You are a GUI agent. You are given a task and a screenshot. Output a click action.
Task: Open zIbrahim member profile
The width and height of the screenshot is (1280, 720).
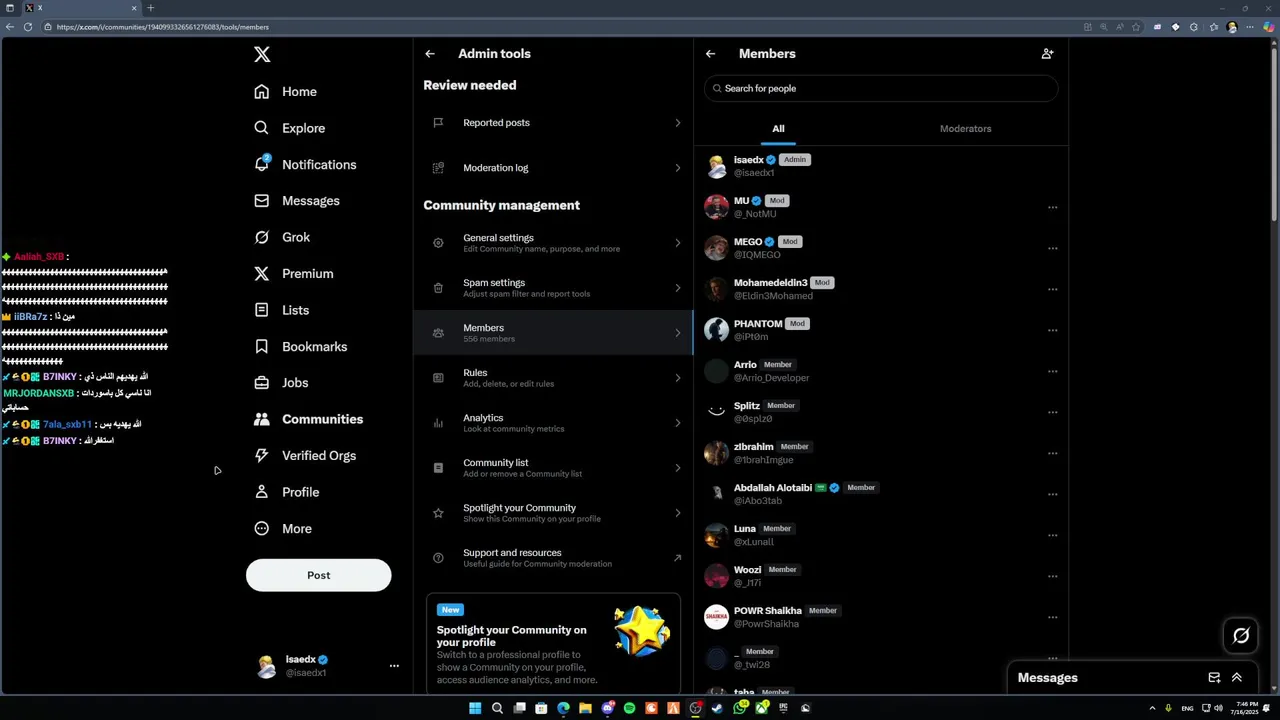881,453
